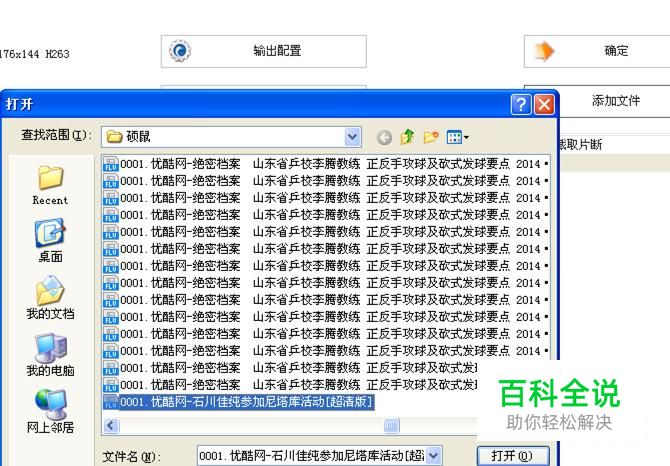Click the left arrow of horizontal scrollbar
This screenshot has height=466, width=670.
click(x=111, y=425)
